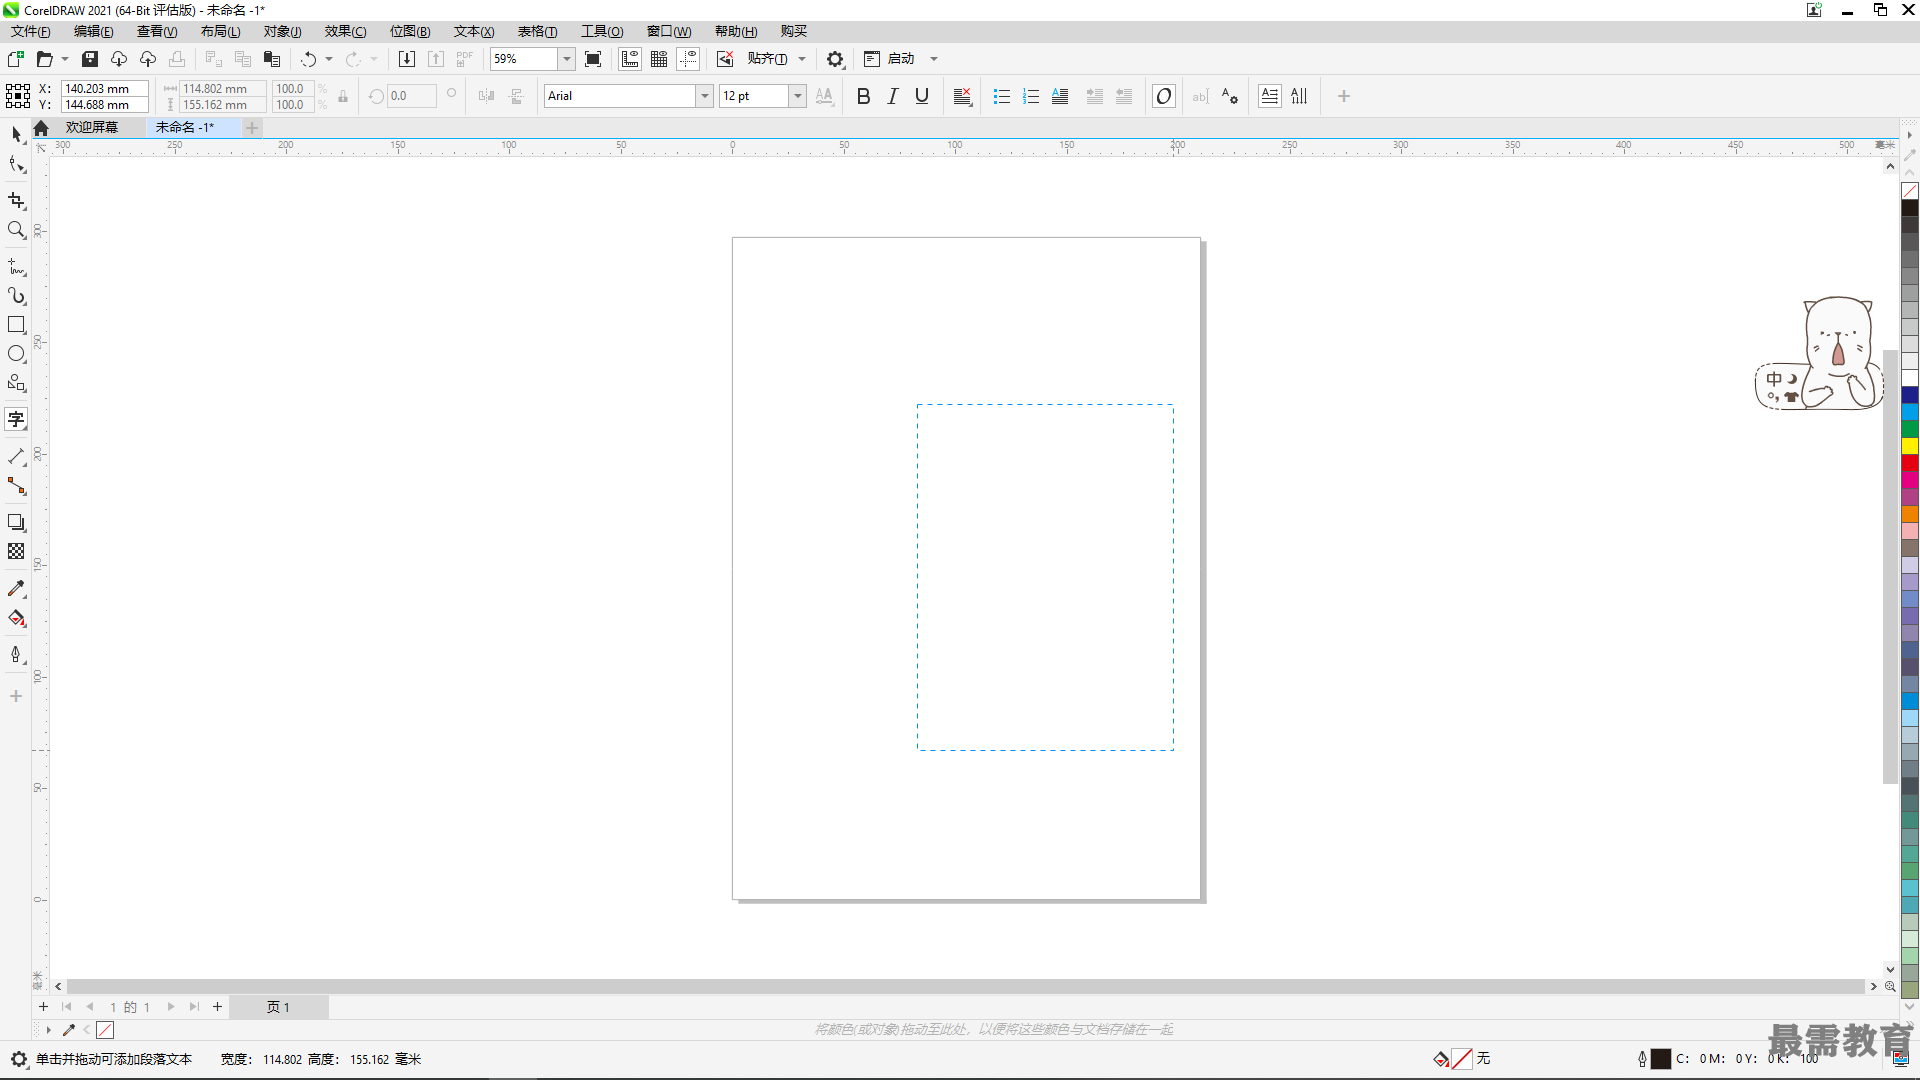Click full-screen preview icon
The image size is (1920, 1080).
click(x=593, y=59)
